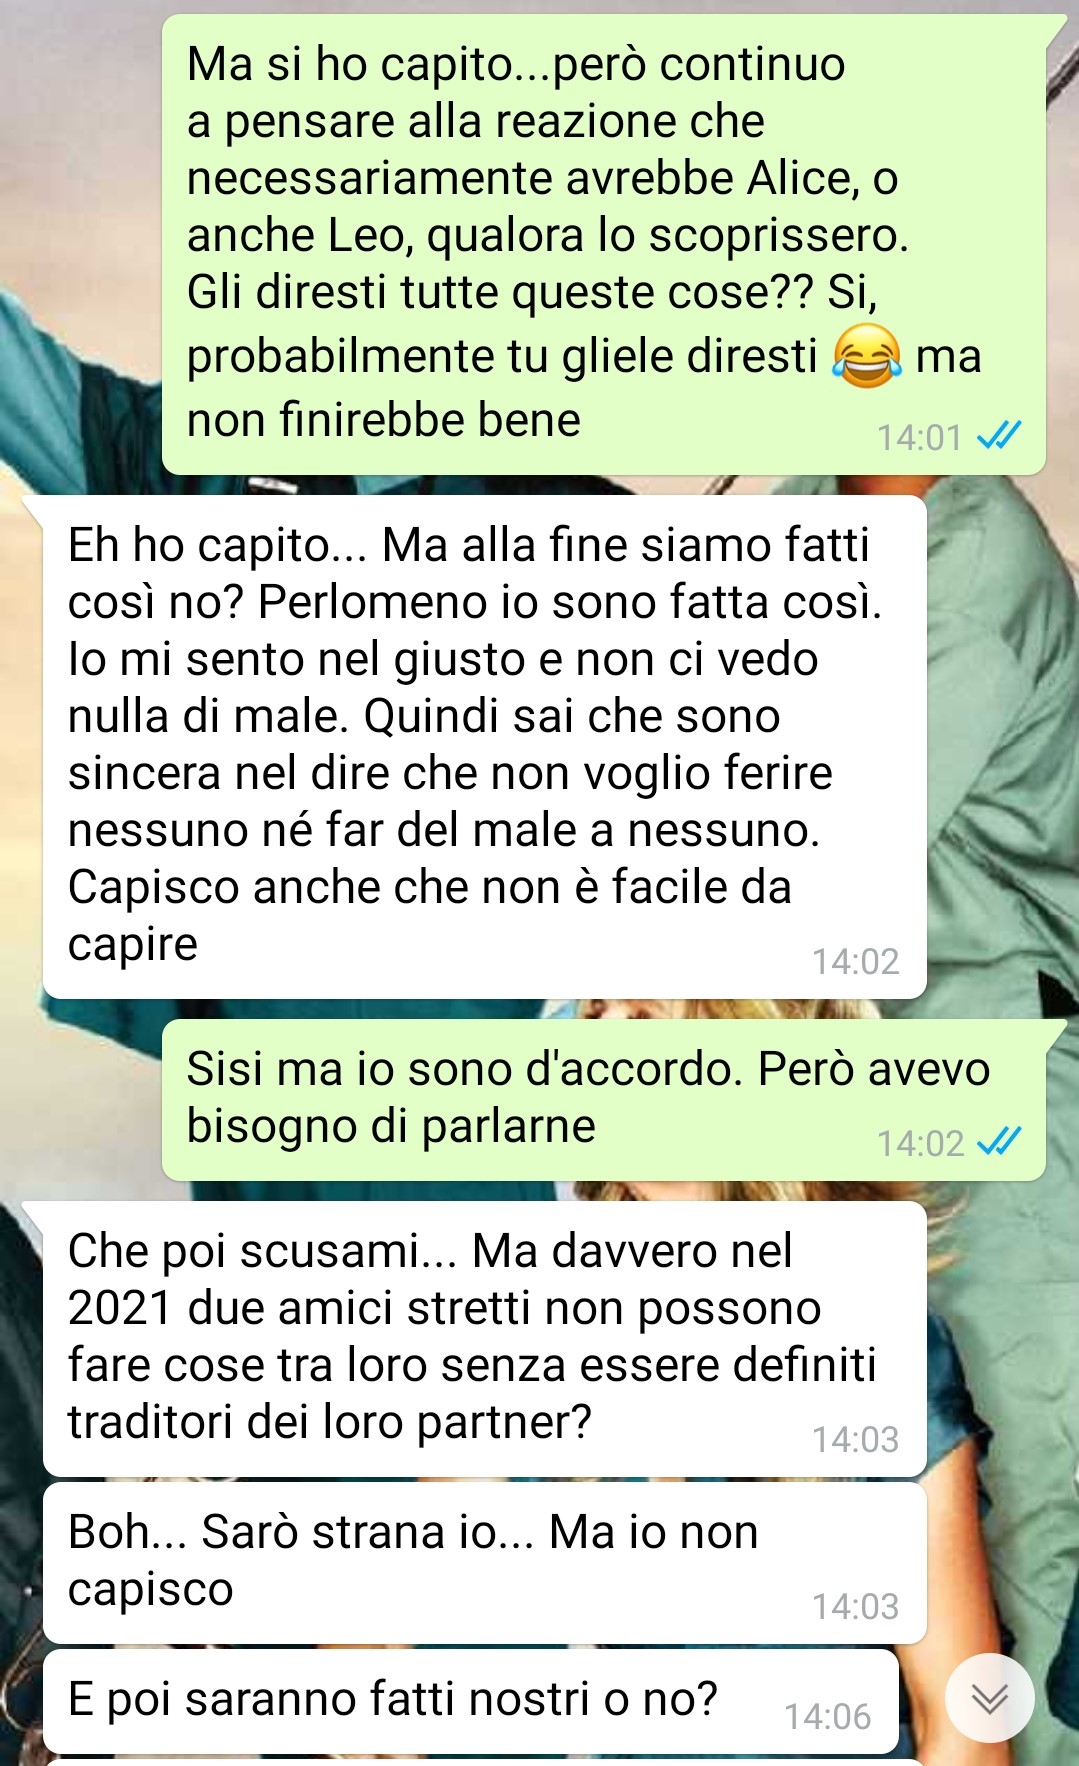Tap the laughing emoji in the first message
Screen dimensions: 1079x1766
[x=866, y=356]
